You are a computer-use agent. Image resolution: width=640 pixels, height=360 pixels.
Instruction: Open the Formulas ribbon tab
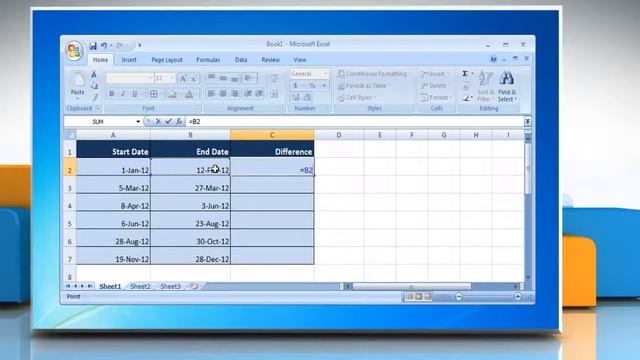click(208, 60)
